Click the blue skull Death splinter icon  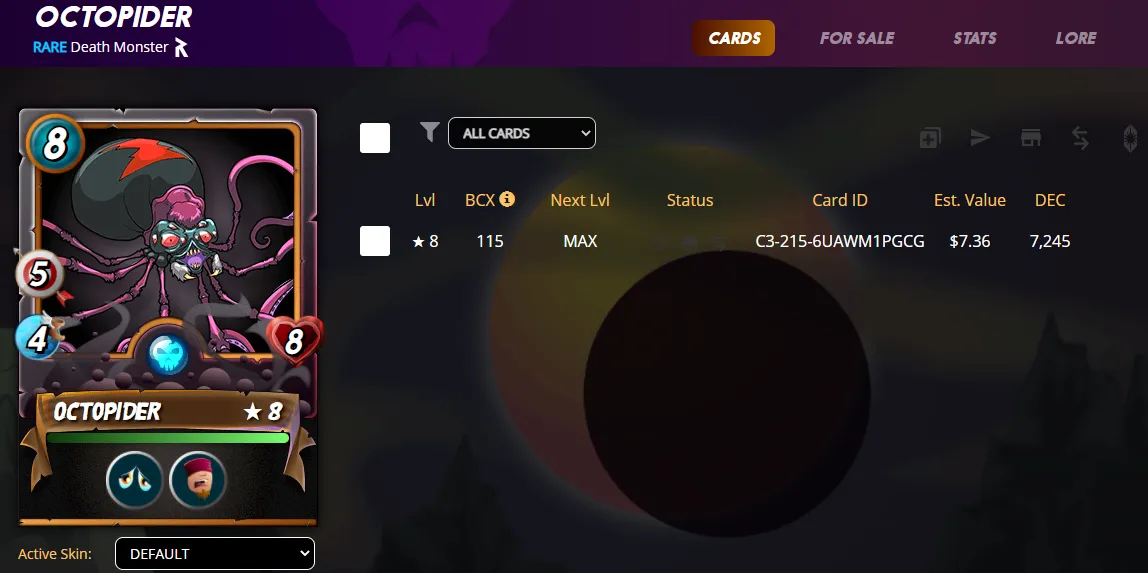pos(168,354)
